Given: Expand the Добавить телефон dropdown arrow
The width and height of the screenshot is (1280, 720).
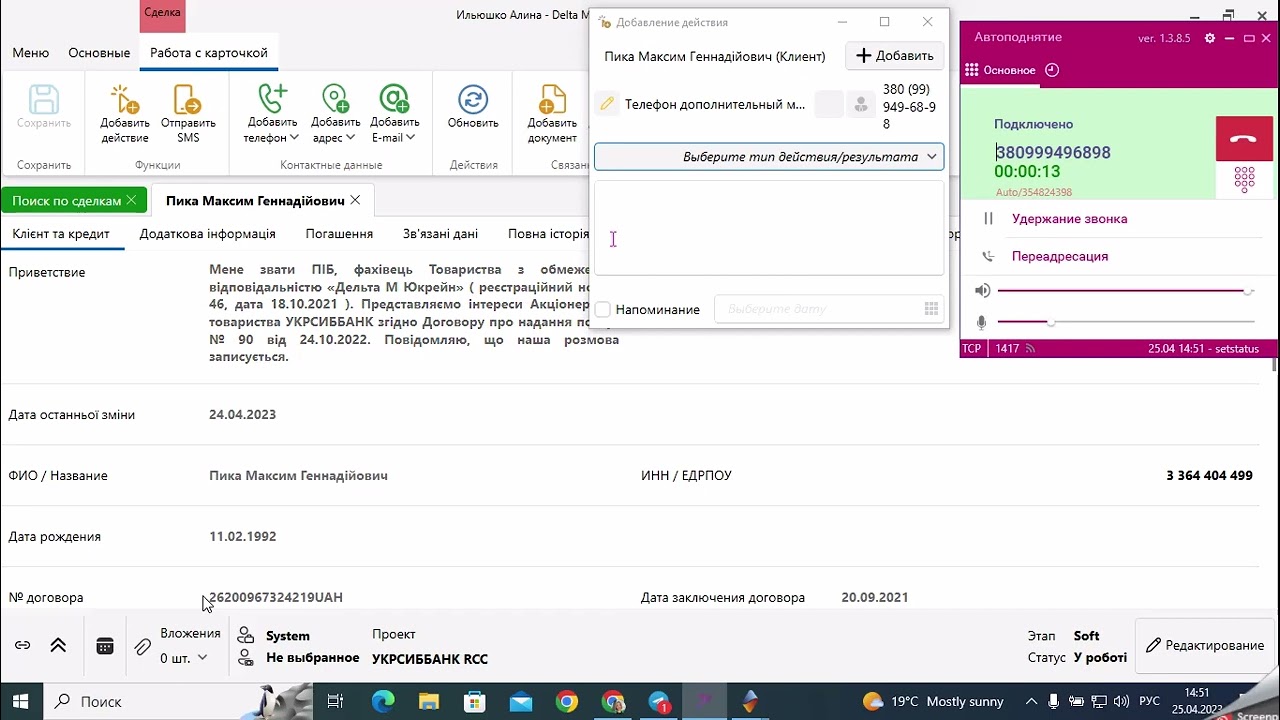Looking at the screenshot, I should point(294,137).
